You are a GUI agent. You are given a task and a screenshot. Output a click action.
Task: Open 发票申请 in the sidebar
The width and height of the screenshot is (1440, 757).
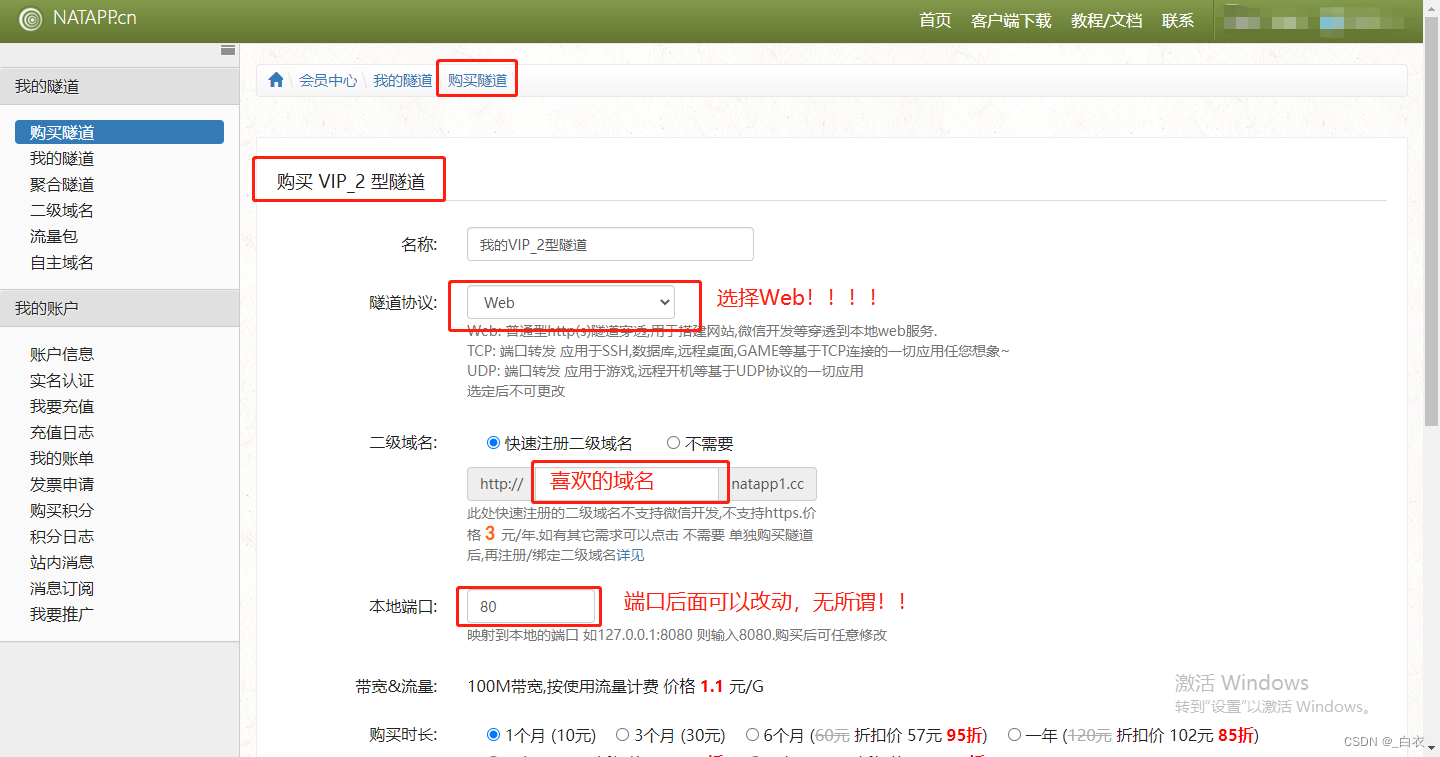(x=62, y=484)
